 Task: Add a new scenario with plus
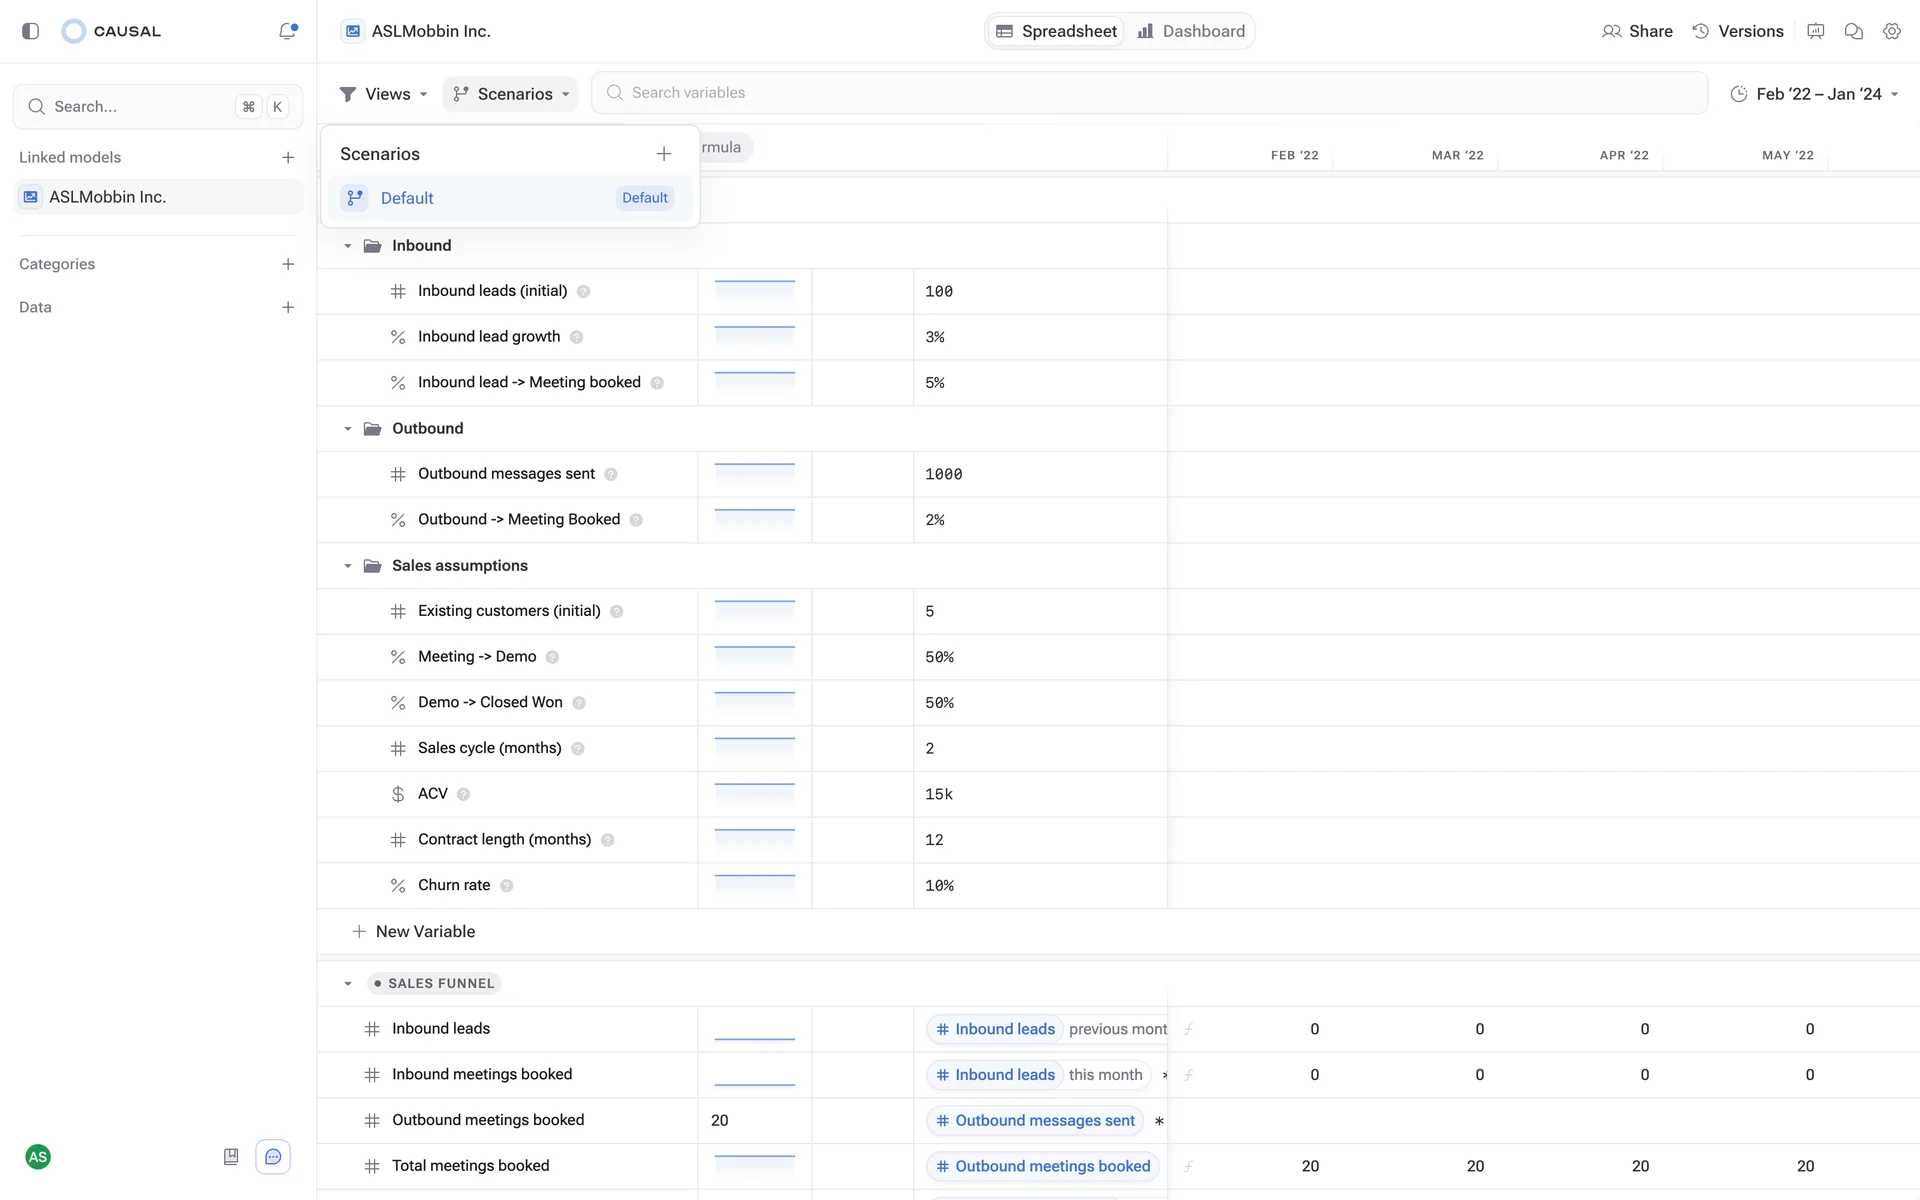(664, 154)
